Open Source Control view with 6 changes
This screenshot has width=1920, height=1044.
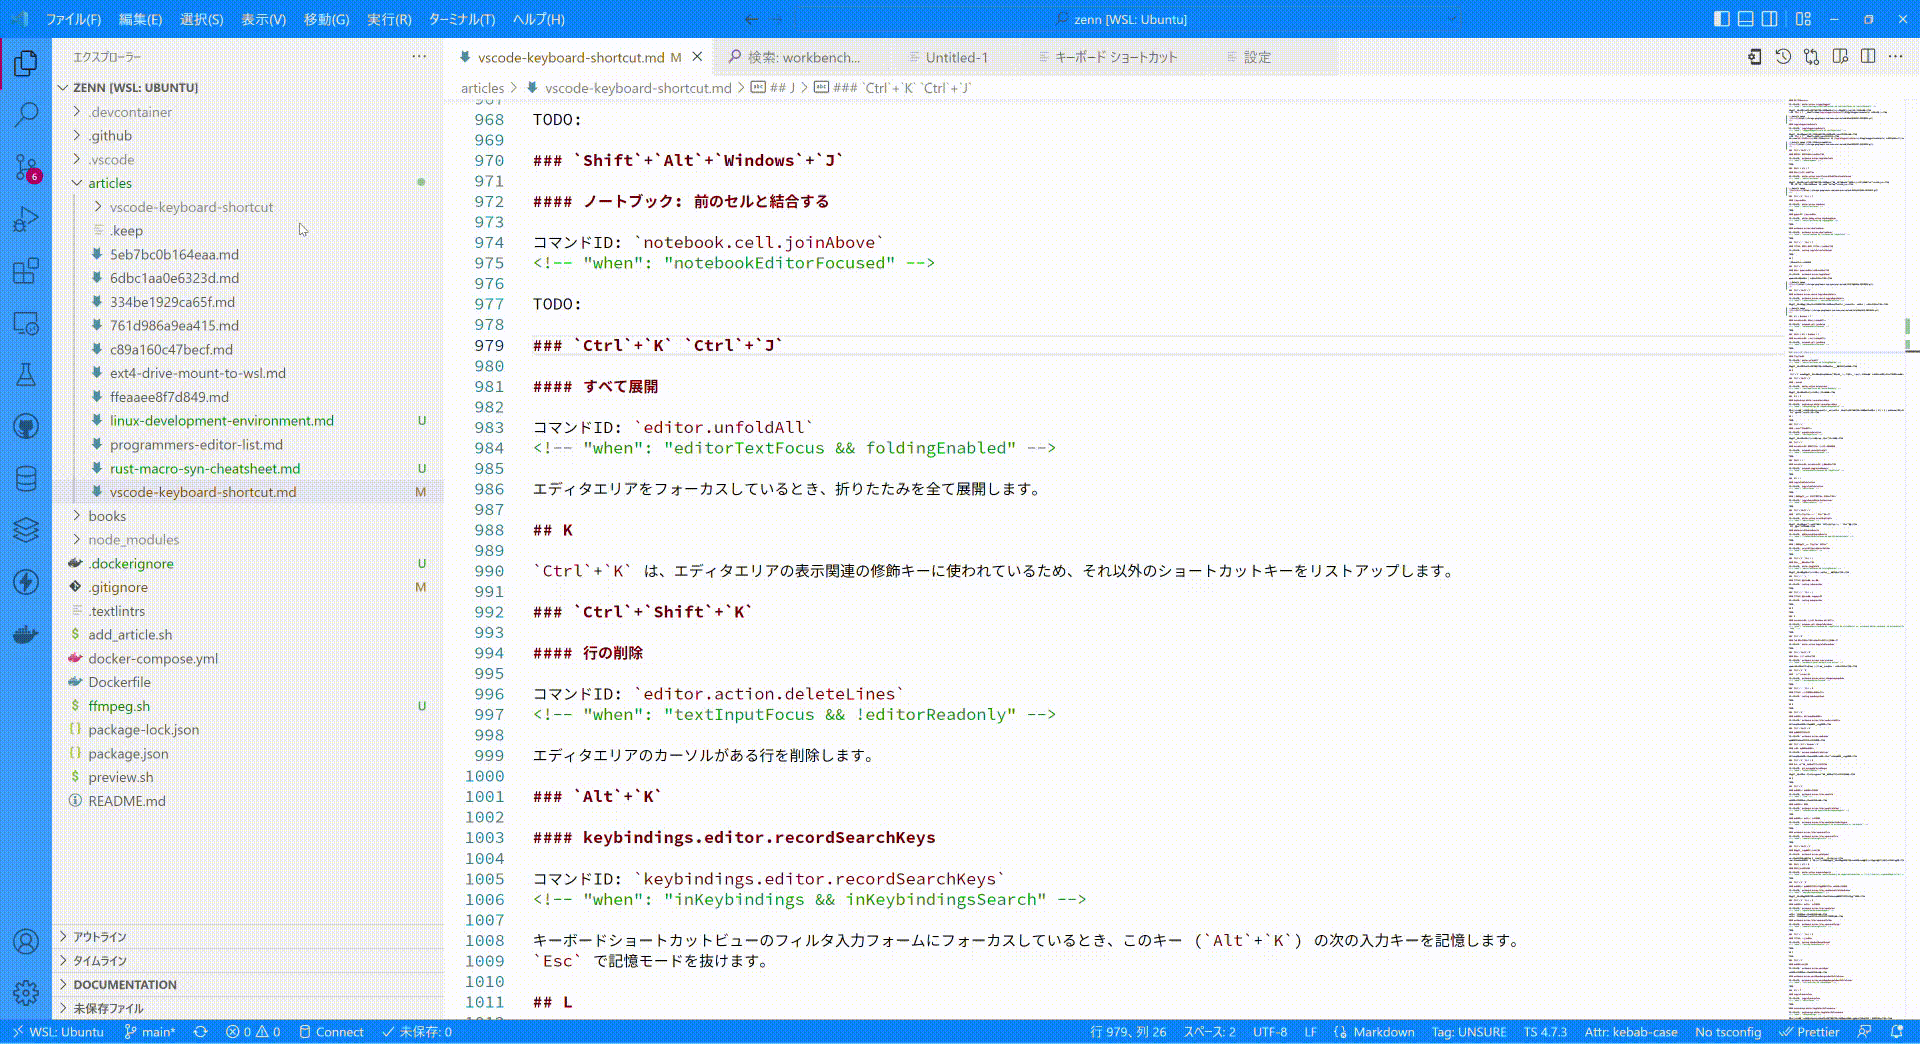tap(26, 167)
